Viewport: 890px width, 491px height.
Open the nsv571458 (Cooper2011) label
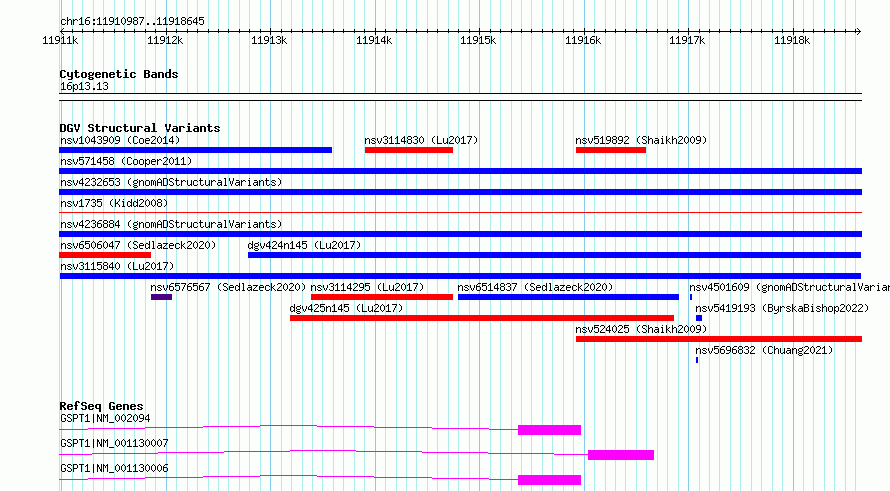(x=126, y=161)
